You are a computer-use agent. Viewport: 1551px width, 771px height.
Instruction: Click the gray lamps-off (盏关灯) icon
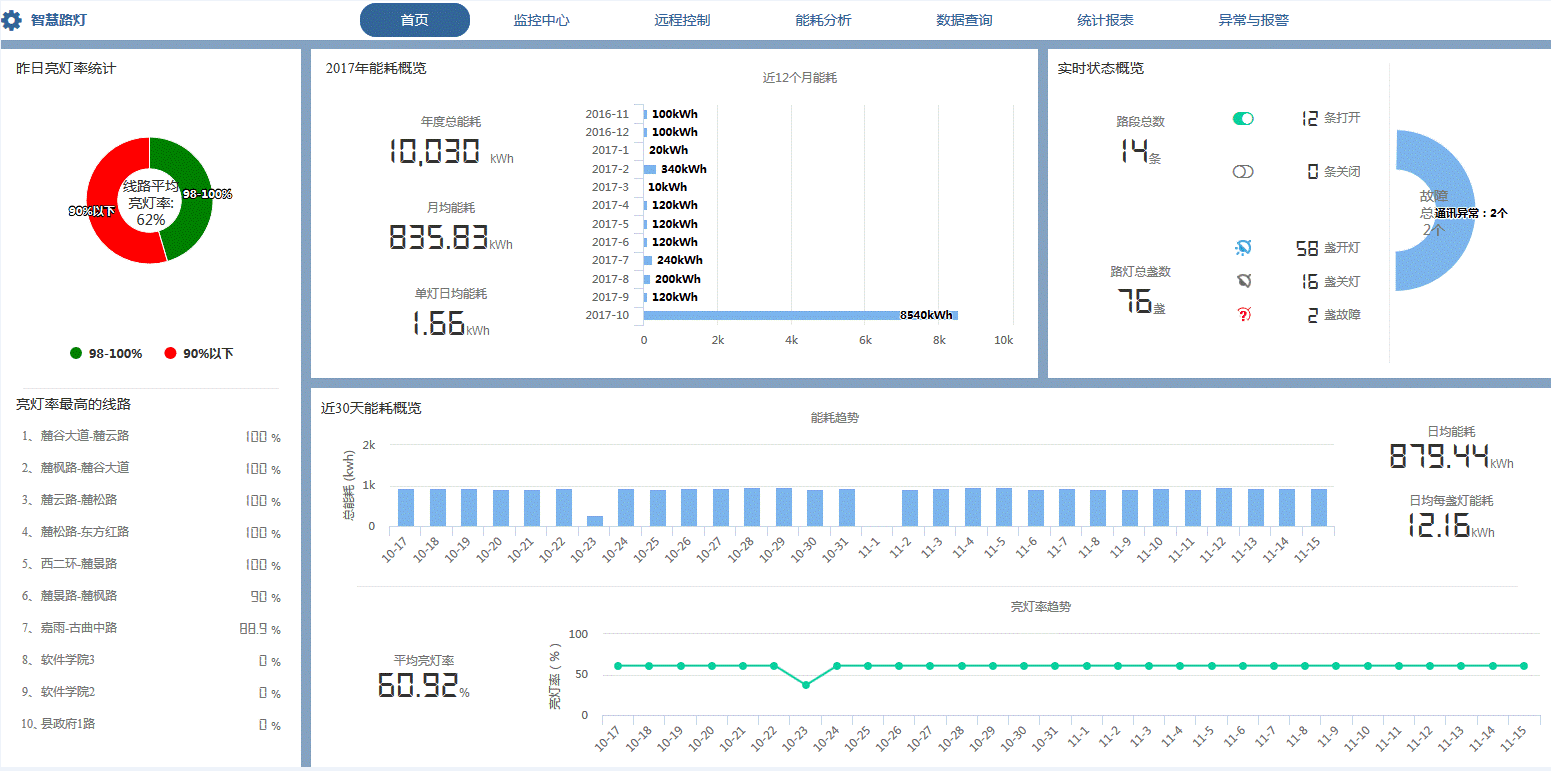click(x=1243, y=281)
